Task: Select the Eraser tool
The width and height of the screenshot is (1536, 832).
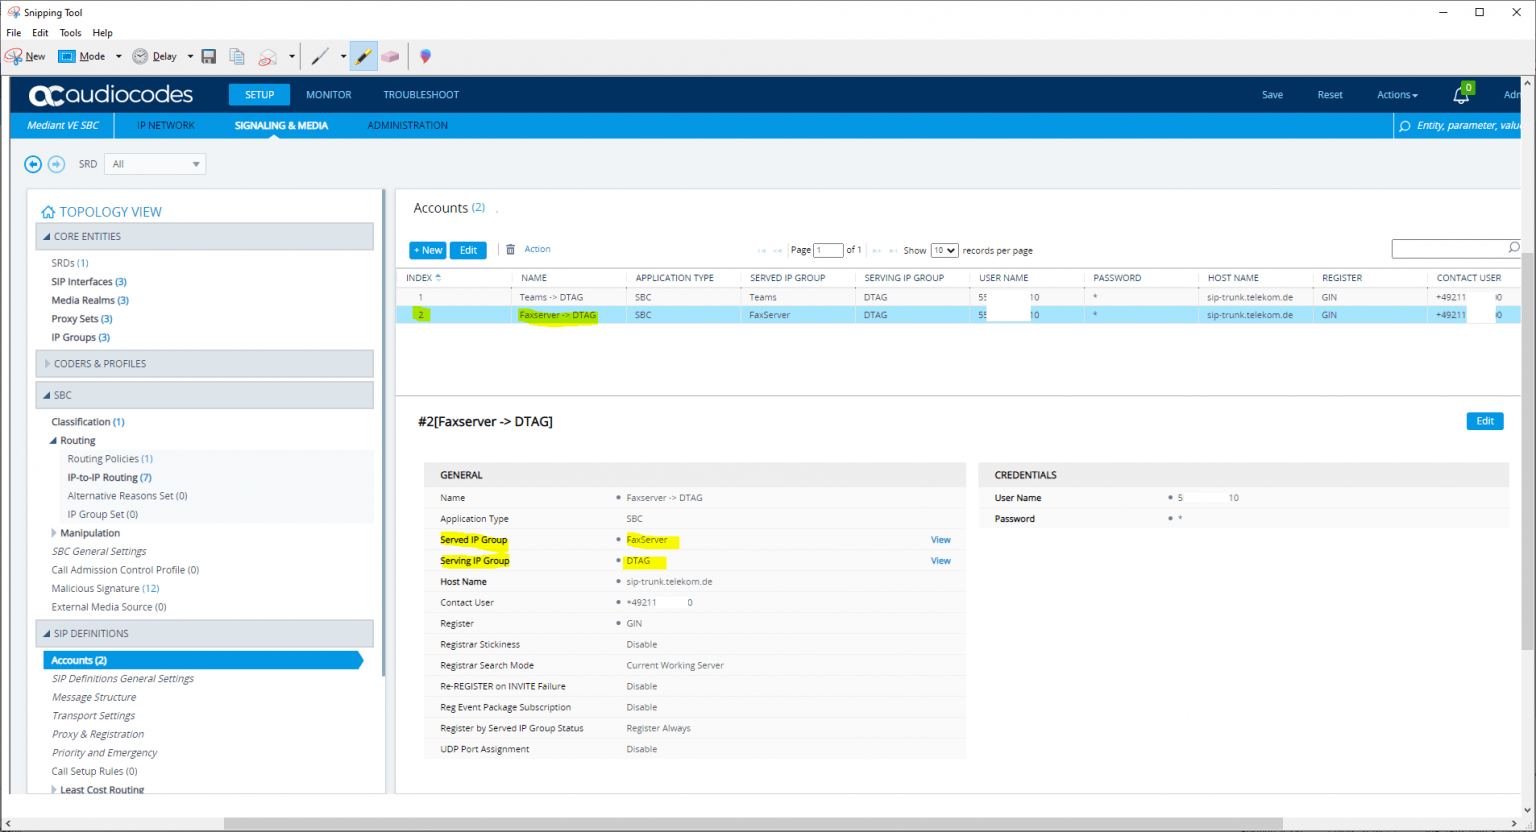Action: pyautogui.click(x=390, y=56)
